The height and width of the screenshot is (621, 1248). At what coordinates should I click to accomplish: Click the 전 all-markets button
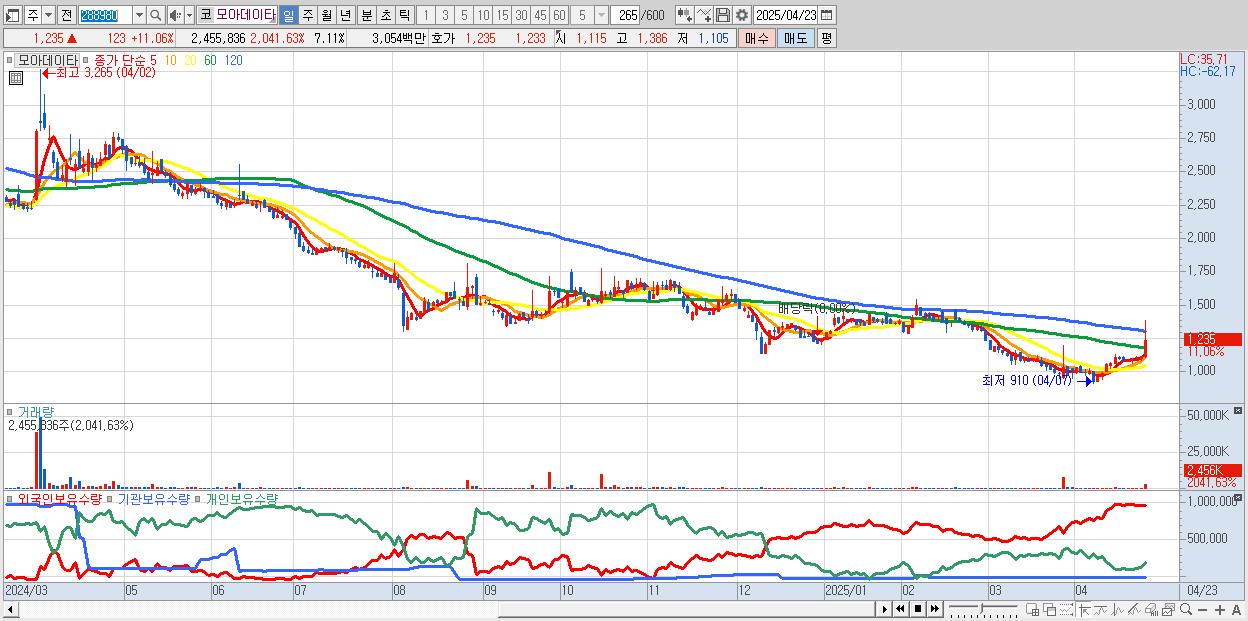click(66, 15)
